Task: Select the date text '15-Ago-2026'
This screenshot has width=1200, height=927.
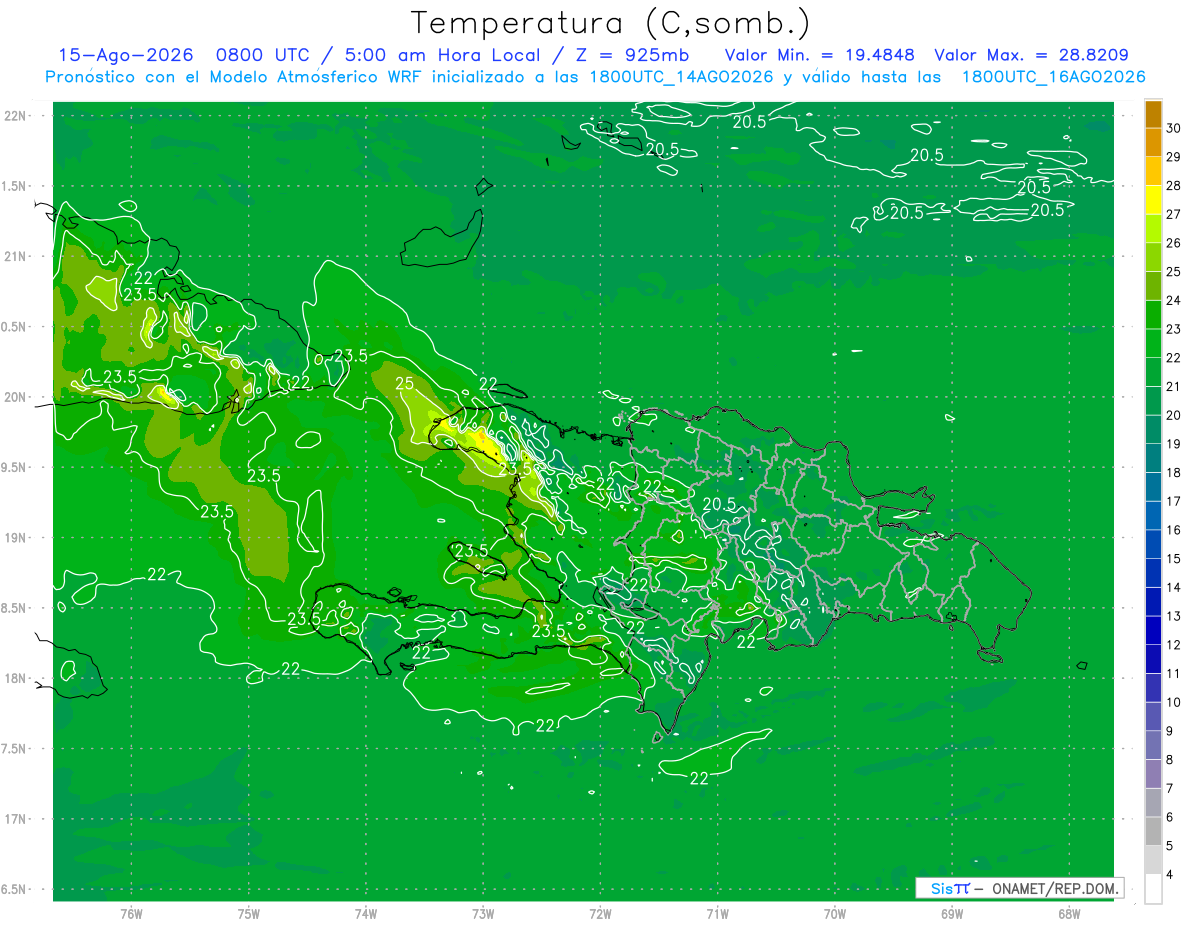Action: pos(125,55)
